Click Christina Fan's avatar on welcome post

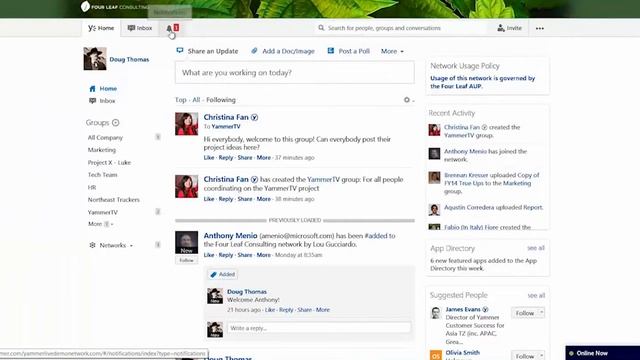[187, 124]
